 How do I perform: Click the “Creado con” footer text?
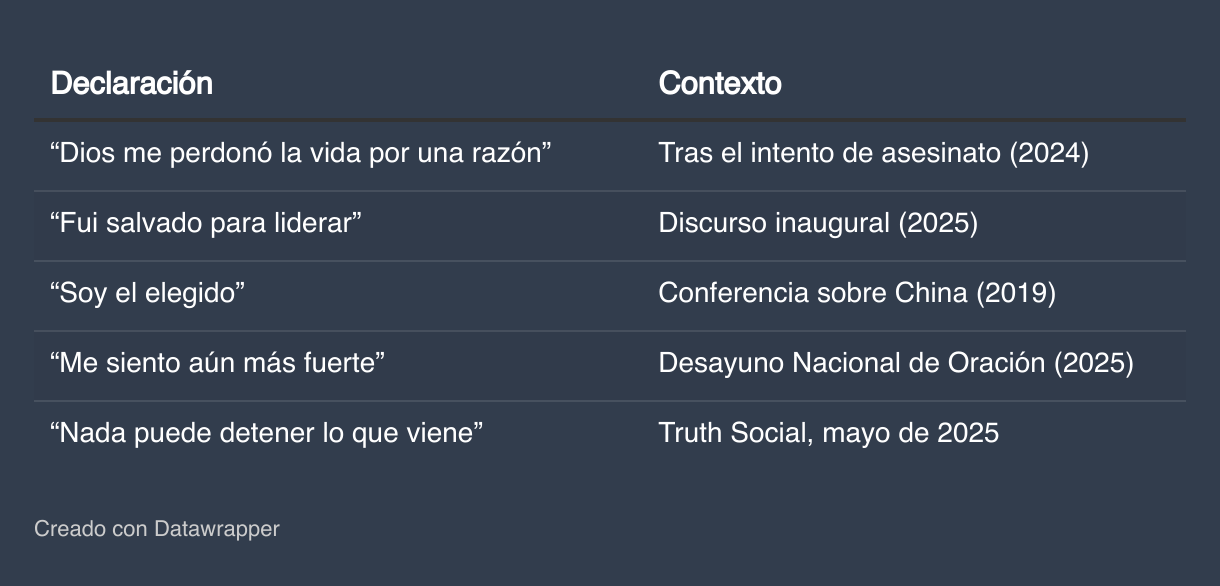coord(90,528)
